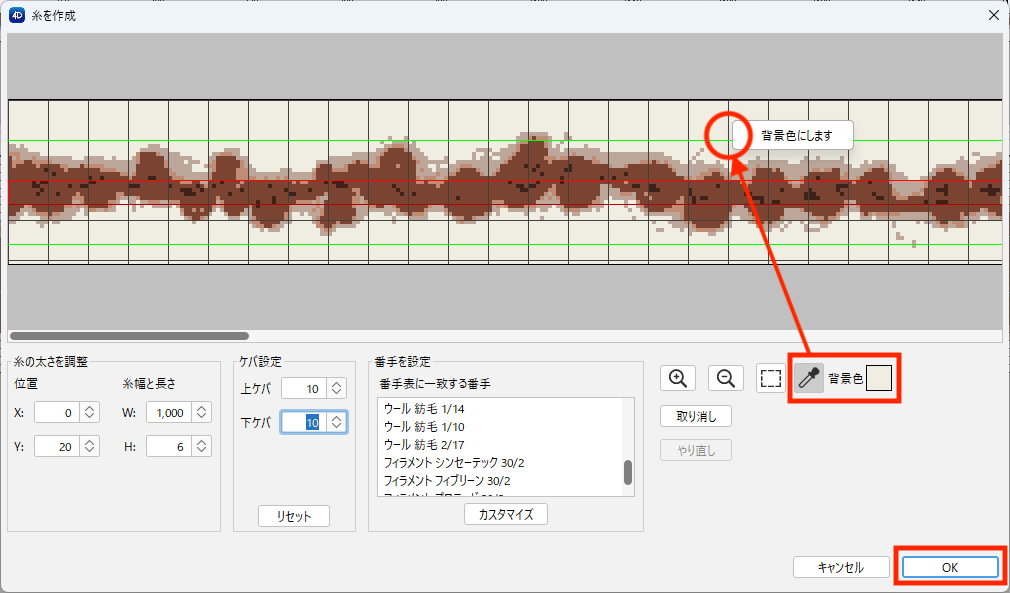Viewport: 1010px width, 593px height.
Task: Click the zoom in magnifier icon
Action: 678,378
